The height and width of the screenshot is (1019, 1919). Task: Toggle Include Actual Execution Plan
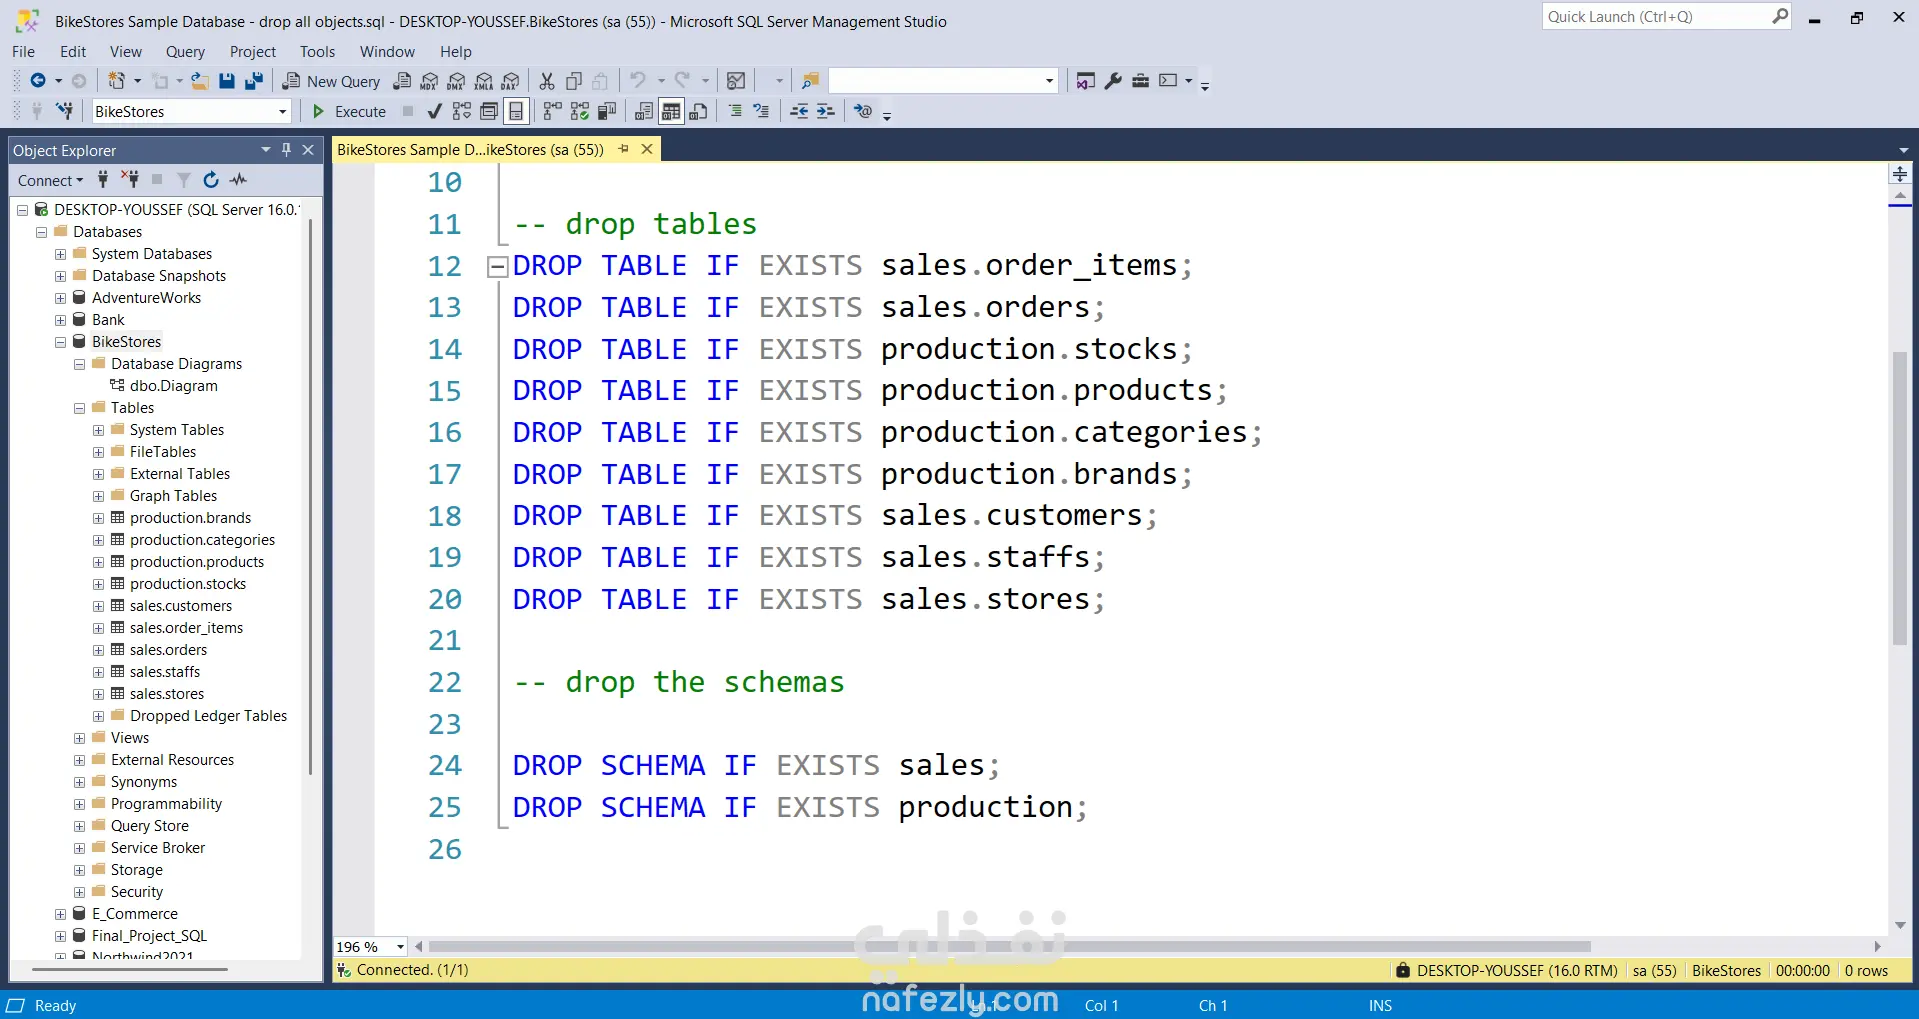point(552,111)
